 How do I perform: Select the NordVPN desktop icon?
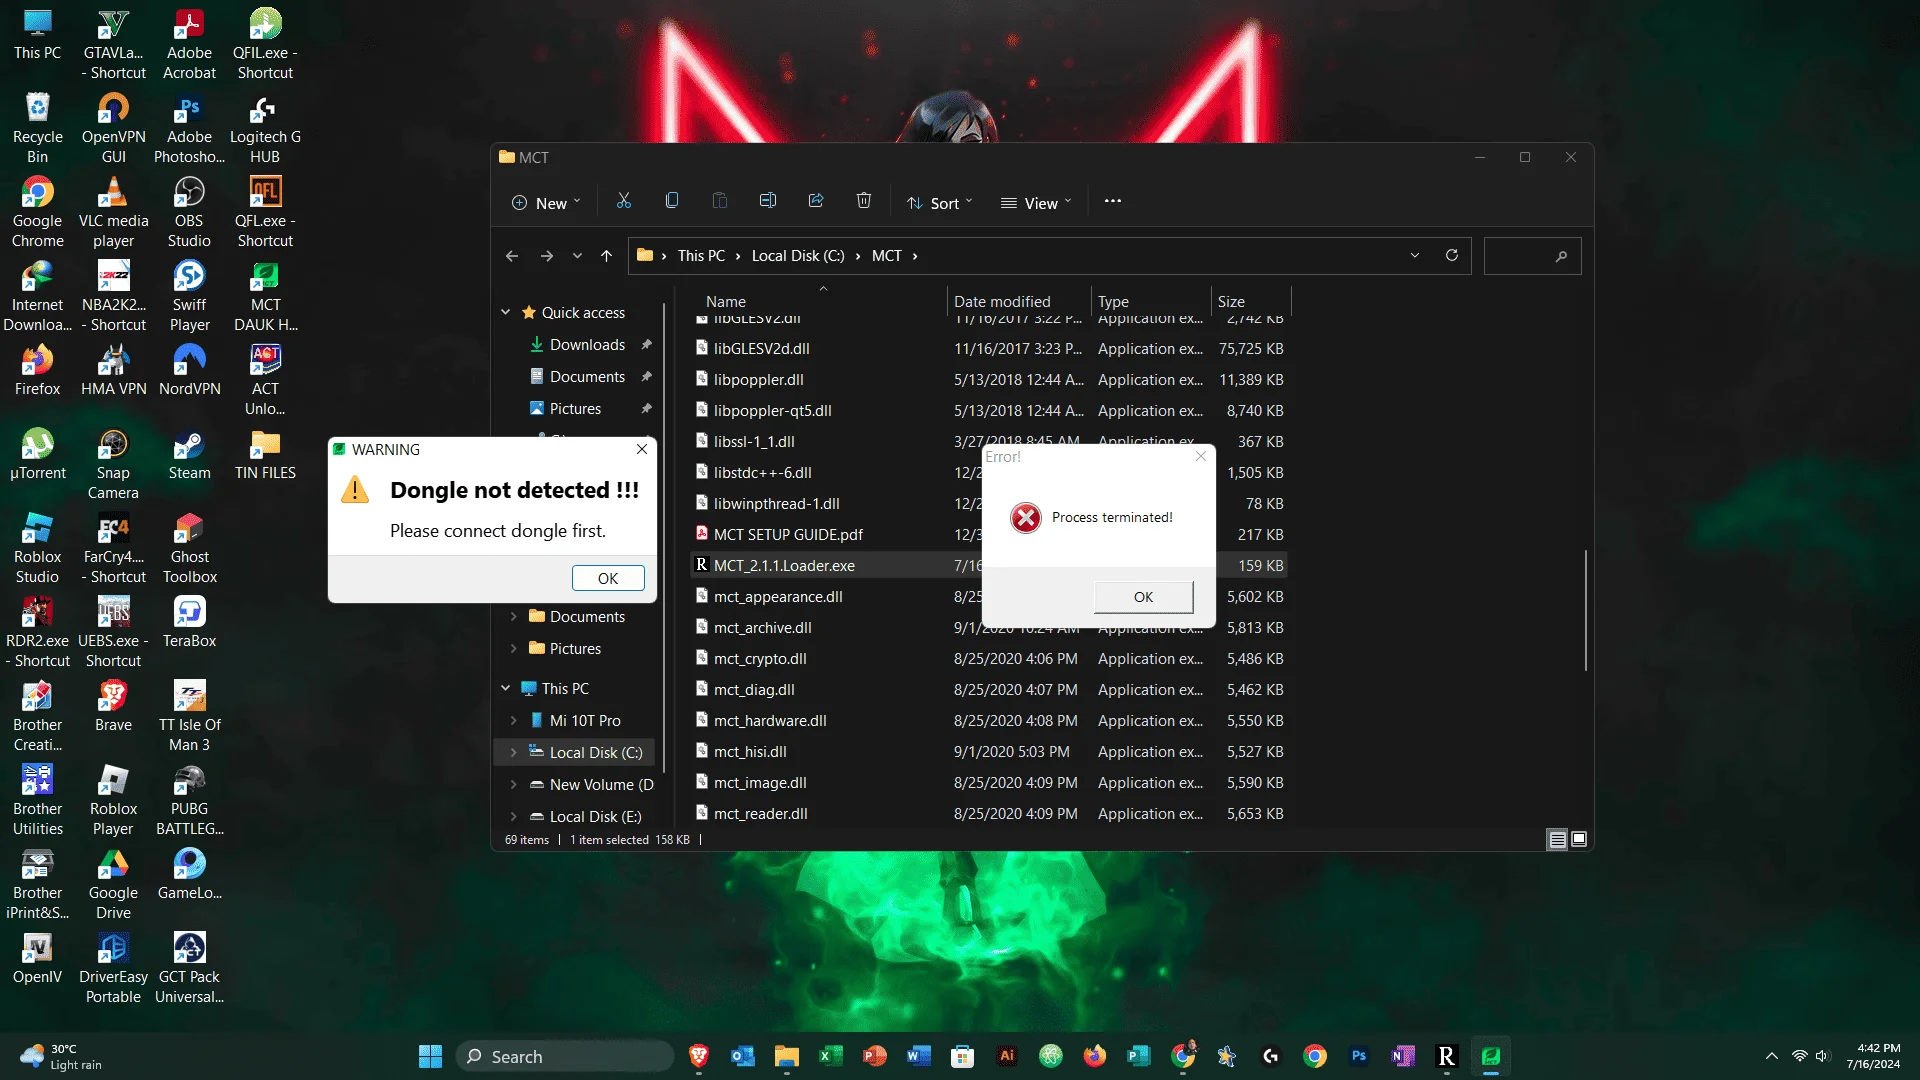[189, 370]
